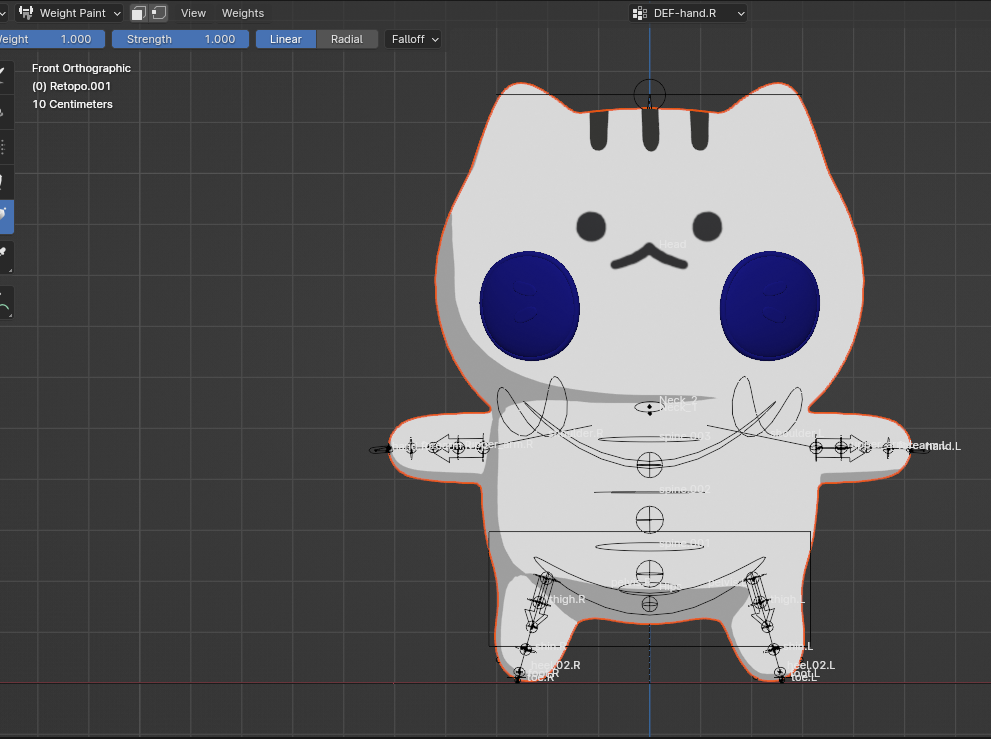
Task: Select the heel.02.L bone label
Action: tap(811, 665)
